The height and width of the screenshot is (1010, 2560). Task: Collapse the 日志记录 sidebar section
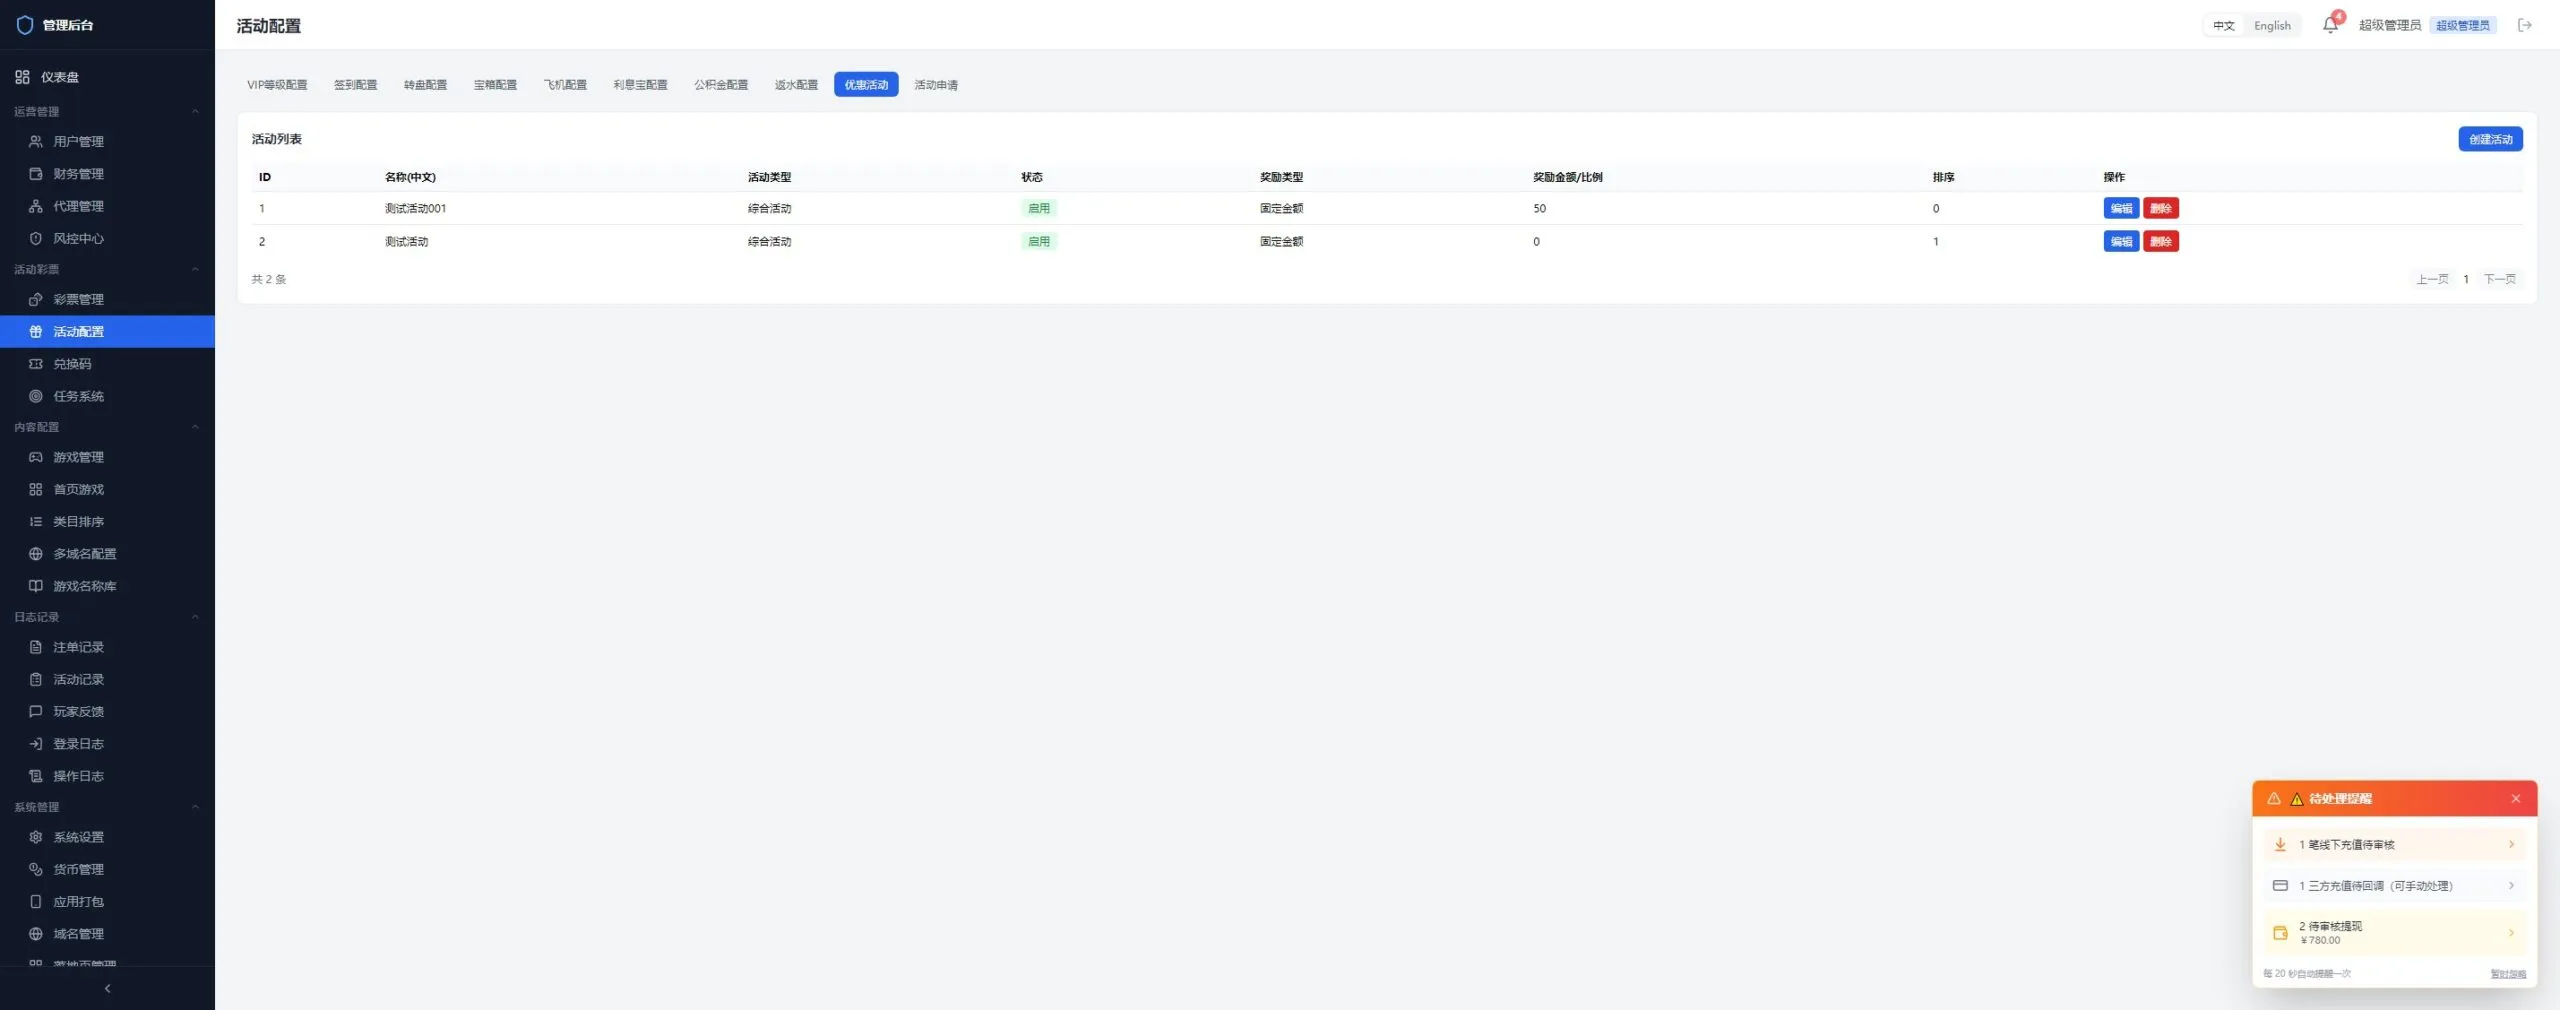click(x=195, y=617)
